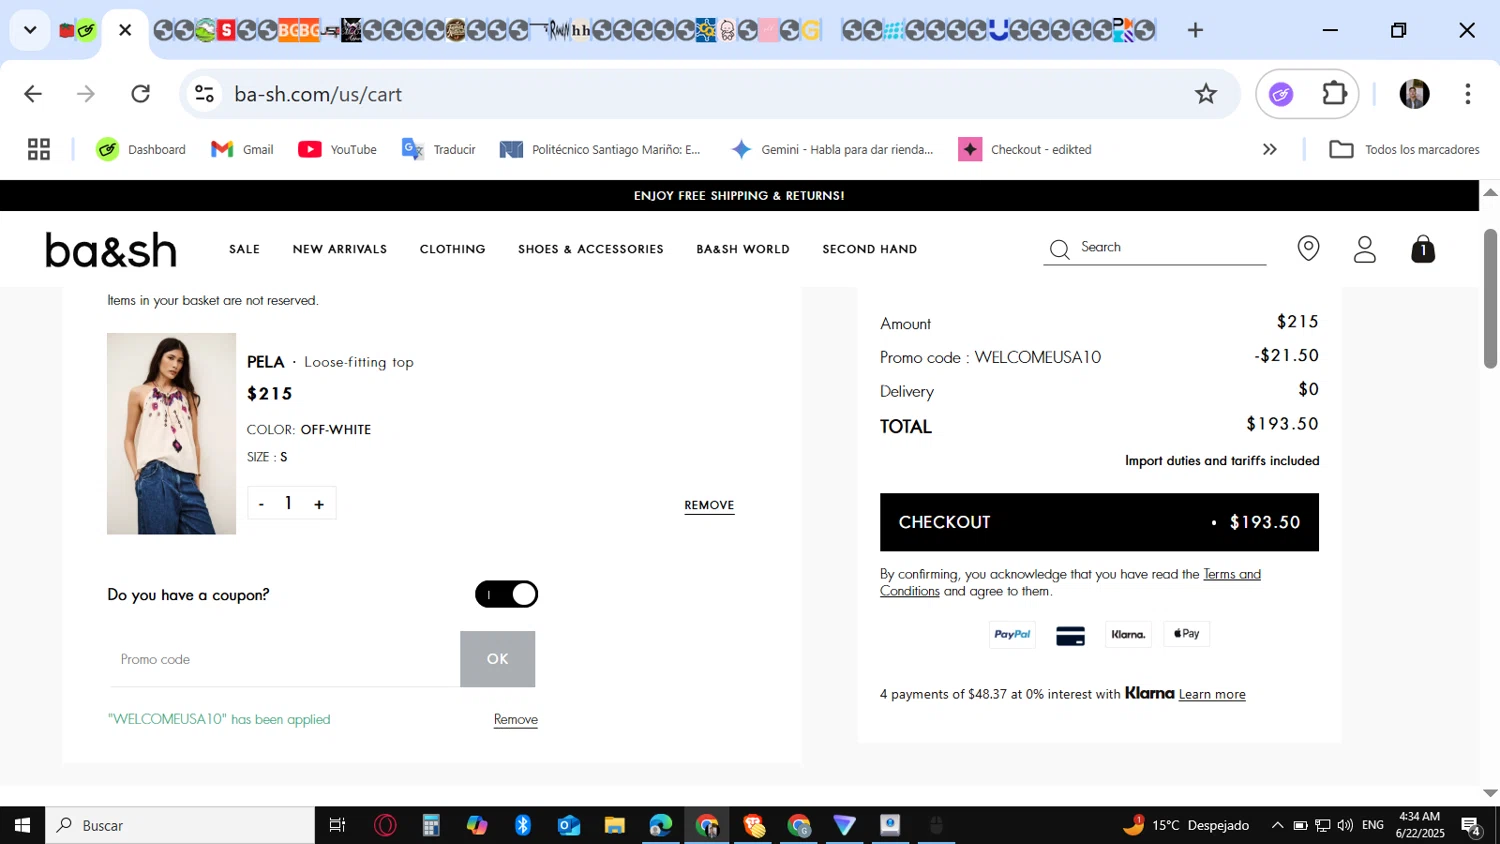Screen dimensions: 1500x844
Task: Increase PELA quantity with plus button
Action: click(x=319, y=504)
